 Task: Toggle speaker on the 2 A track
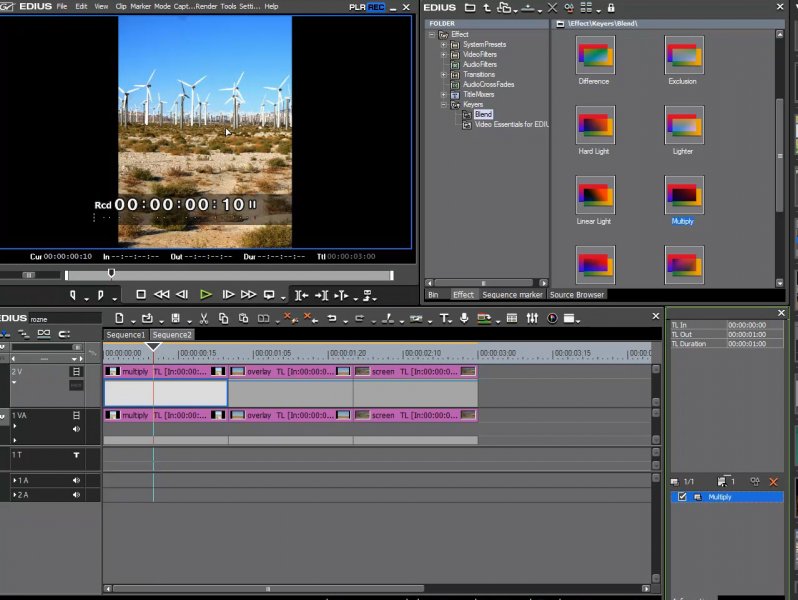tap(76, 495)
